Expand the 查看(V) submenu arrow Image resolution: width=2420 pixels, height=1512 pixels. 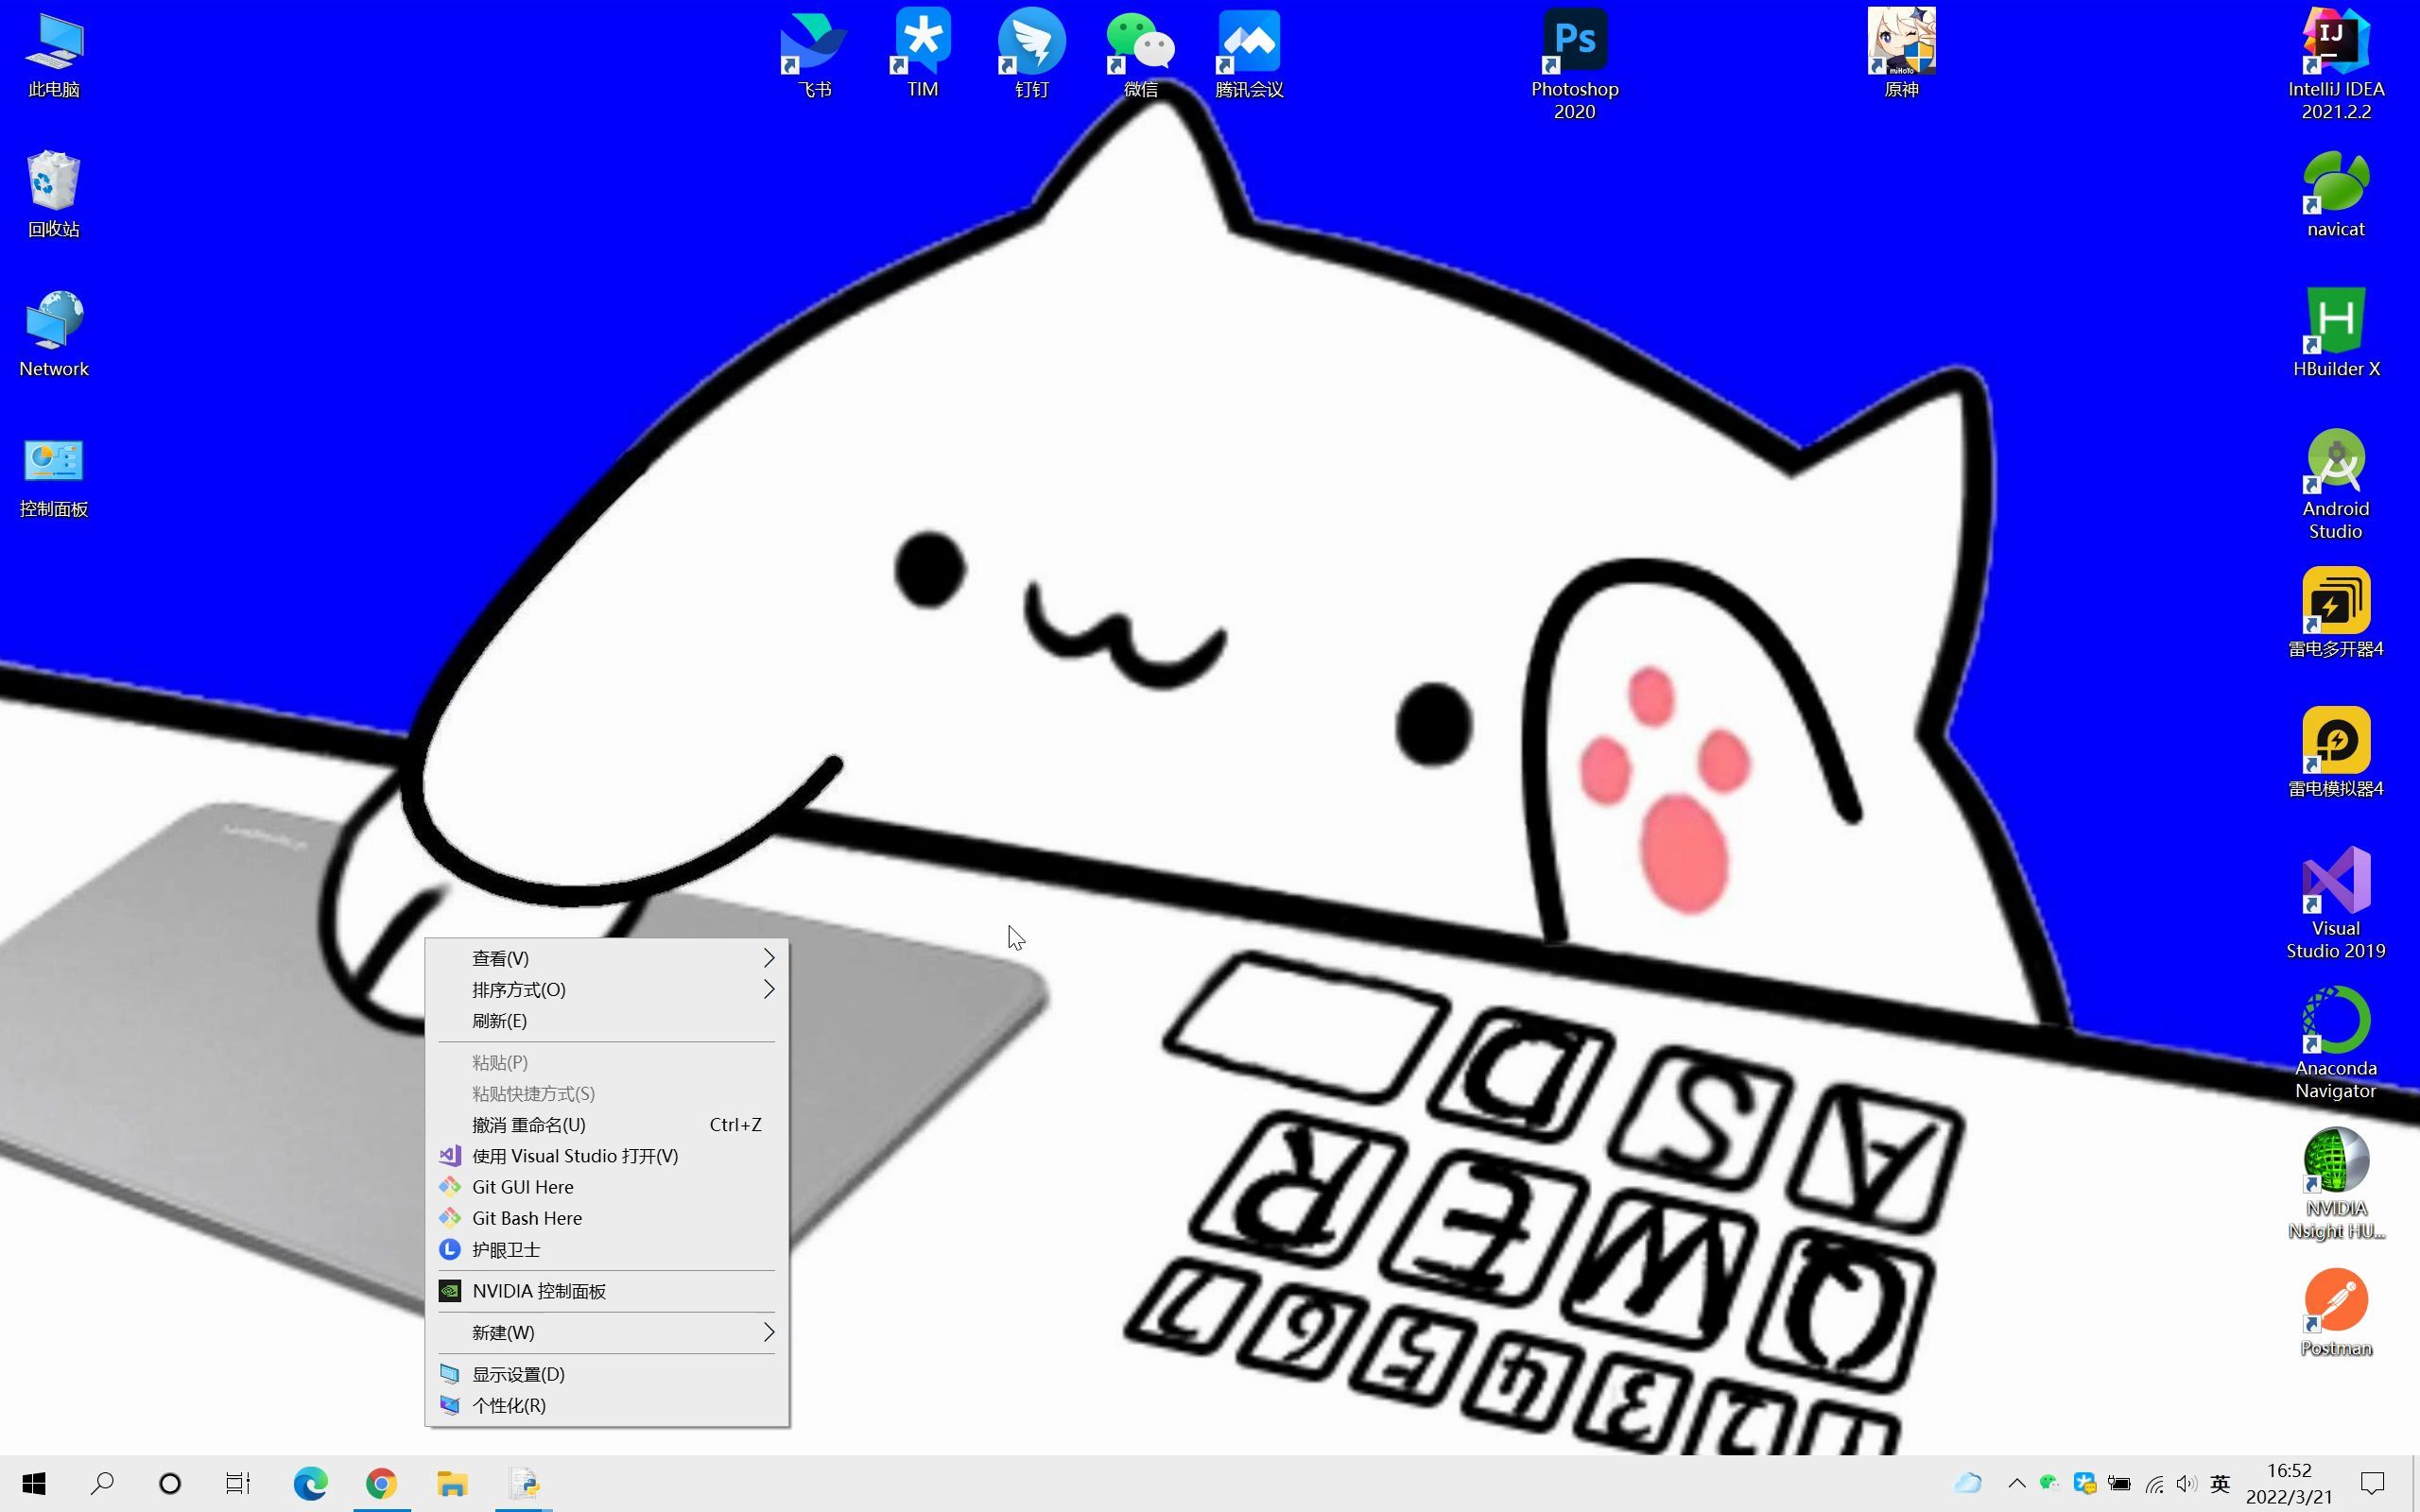point(768,958)
